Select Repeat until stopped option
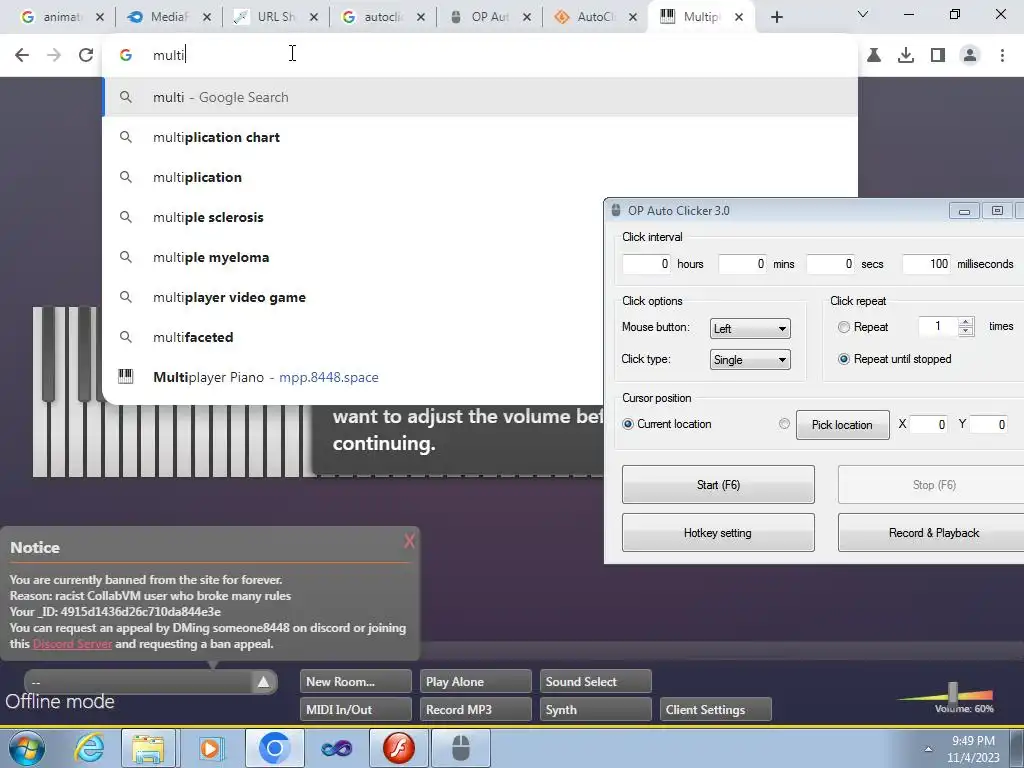The image size is (1024, 768). click(844, 359)
